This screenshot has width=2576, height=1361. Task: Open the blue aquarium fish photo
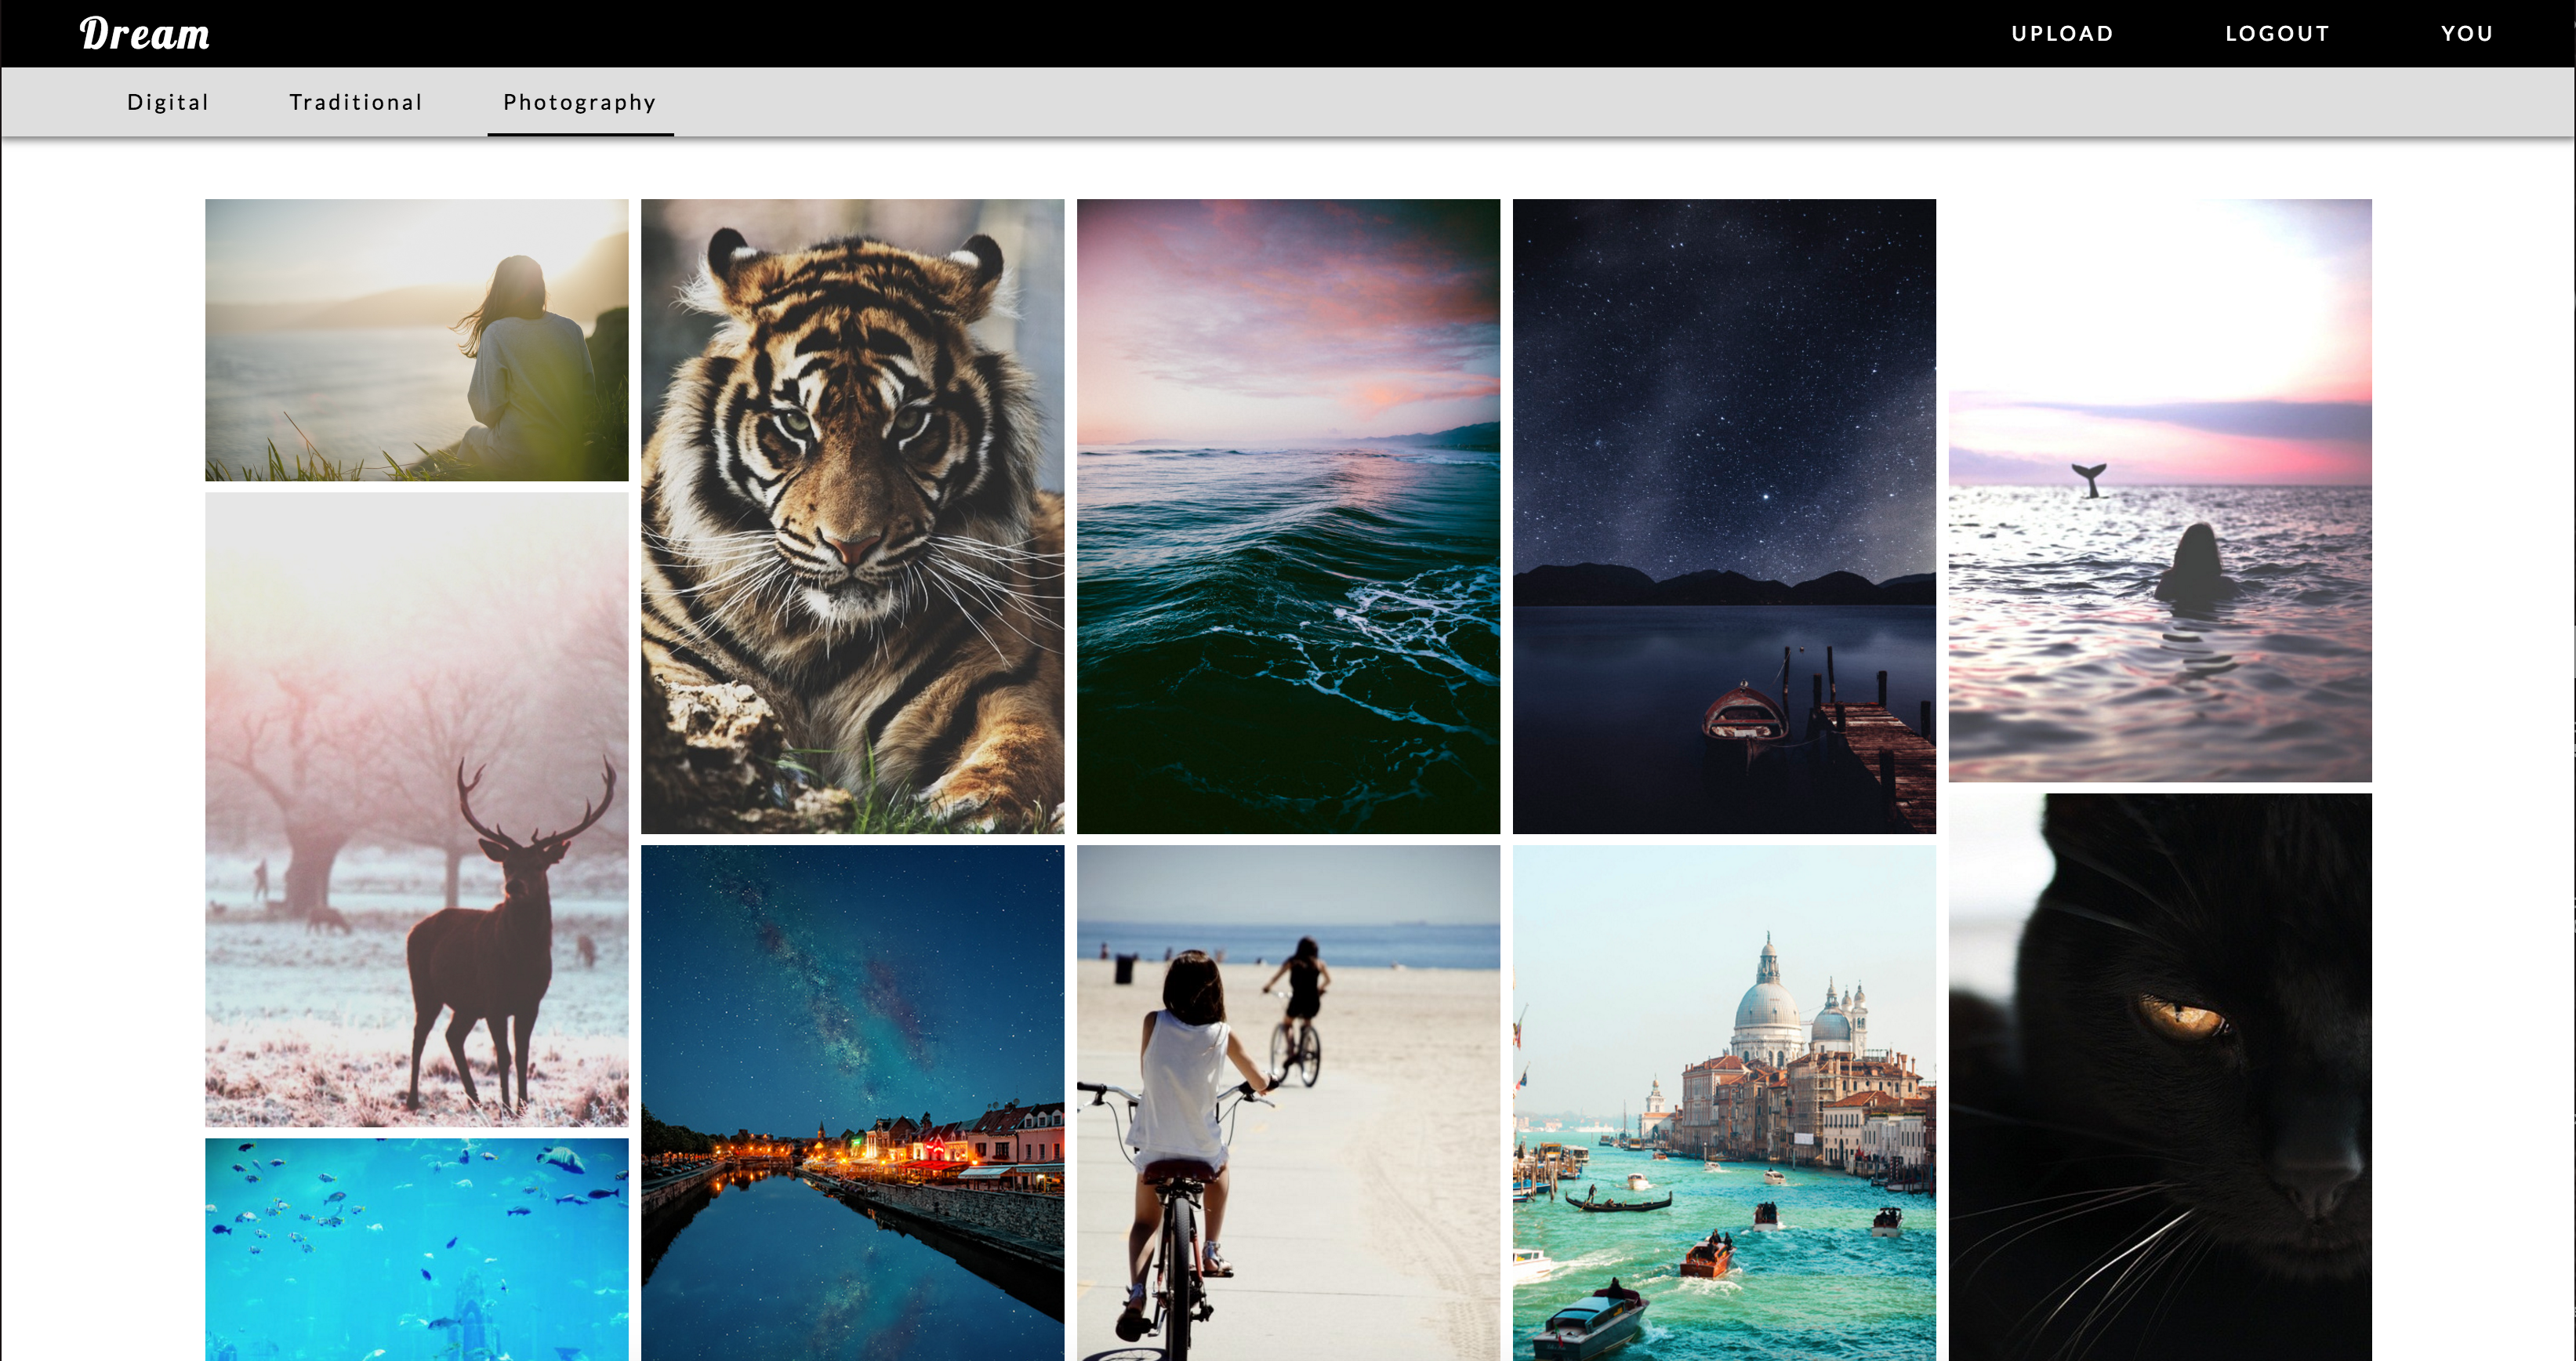point(417,1248)
